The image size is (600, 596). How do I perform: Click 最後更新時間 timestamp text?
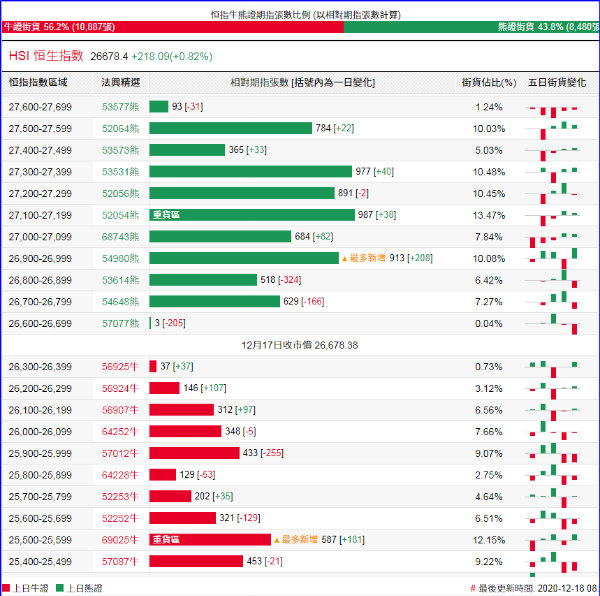(x=535, y=588)
